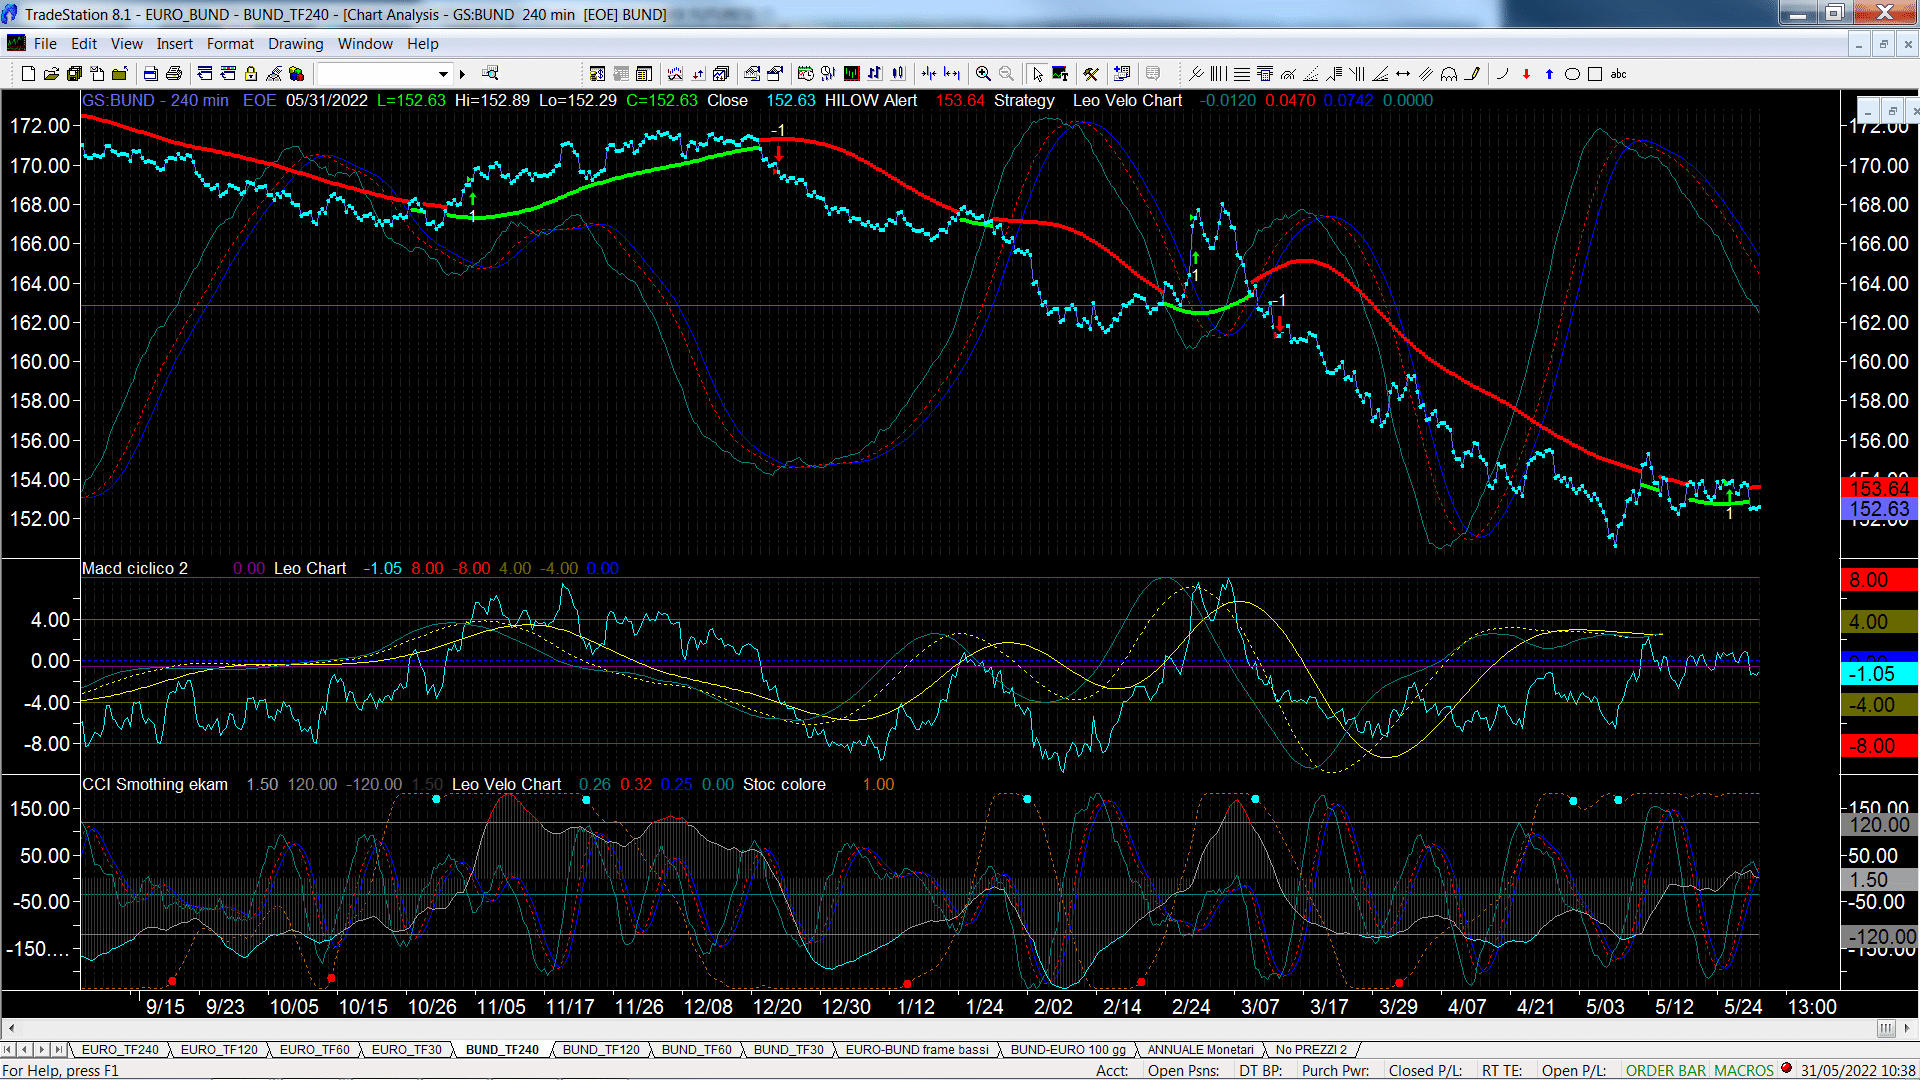The width and height of the screenshot is (1920, 1080).
Task: Switch to BUND-EURO 100 gg tab
Action: click(x=1068, y=1050)
